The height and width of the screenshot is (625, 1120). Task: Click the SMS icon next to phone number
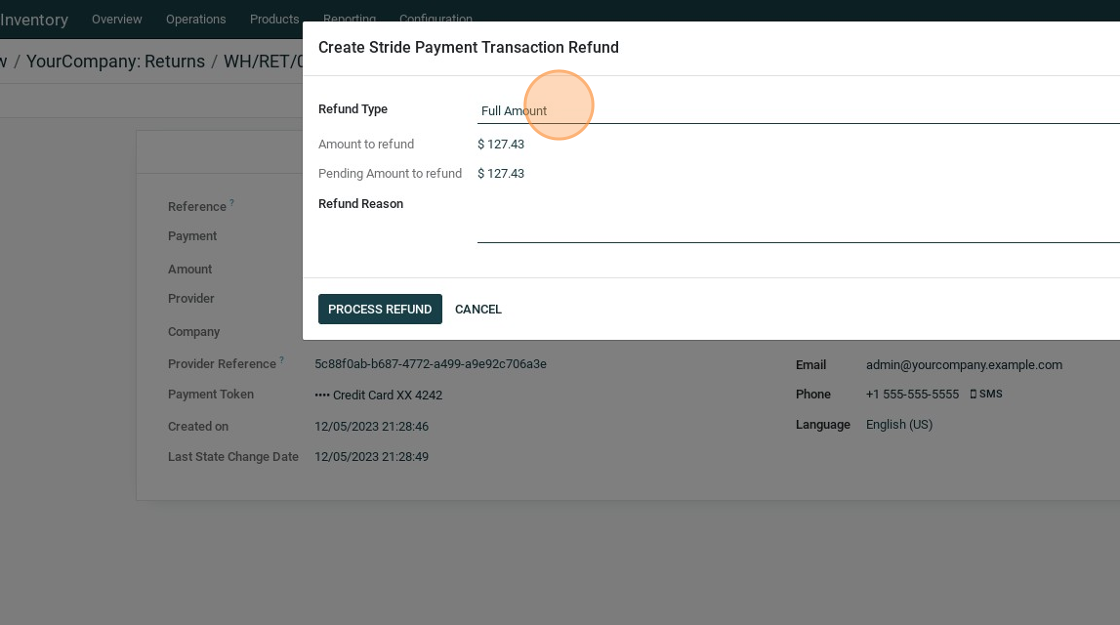click(x=985, y=394)
